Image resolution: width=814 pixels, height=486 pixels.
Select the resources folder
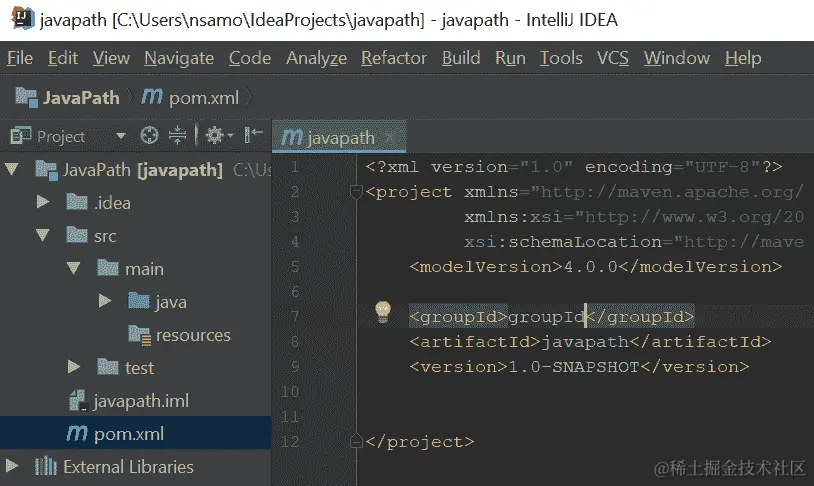(x=193, y=335)
